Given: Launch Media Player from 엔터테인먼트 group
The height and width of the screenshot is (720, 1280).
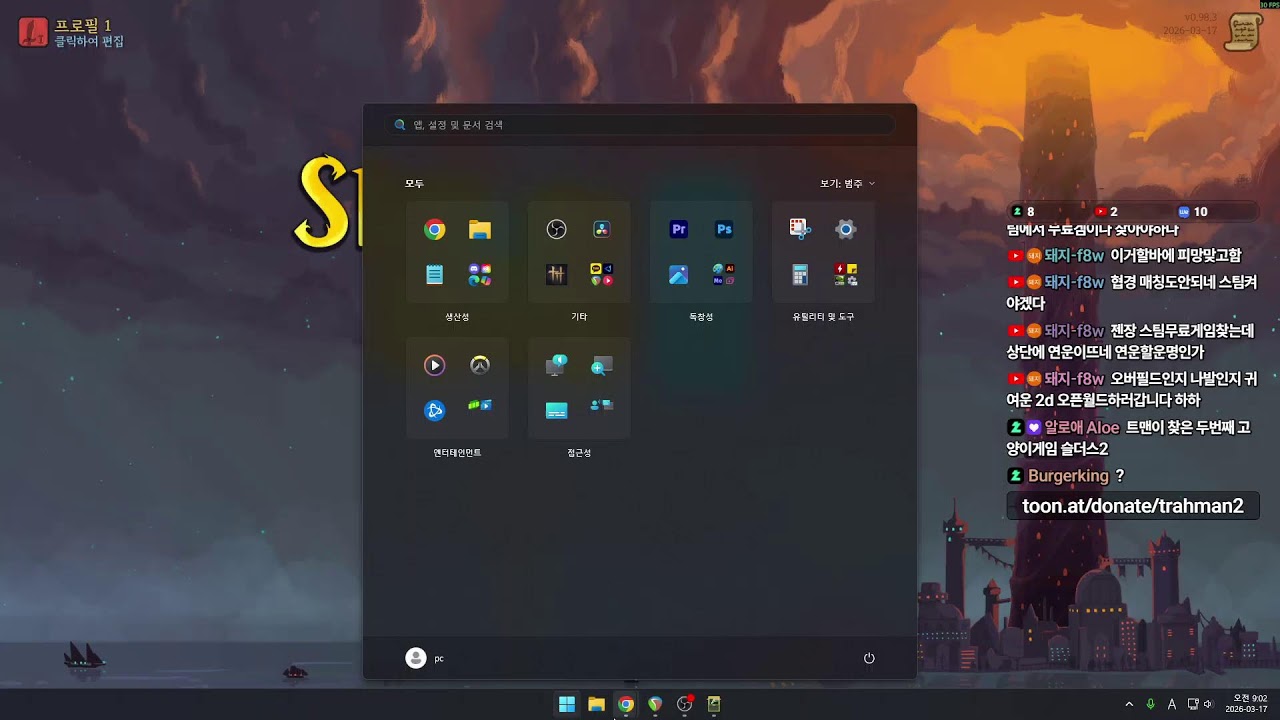Looking at the screenshot, I should pyautogui.click(x=434, y=366).
